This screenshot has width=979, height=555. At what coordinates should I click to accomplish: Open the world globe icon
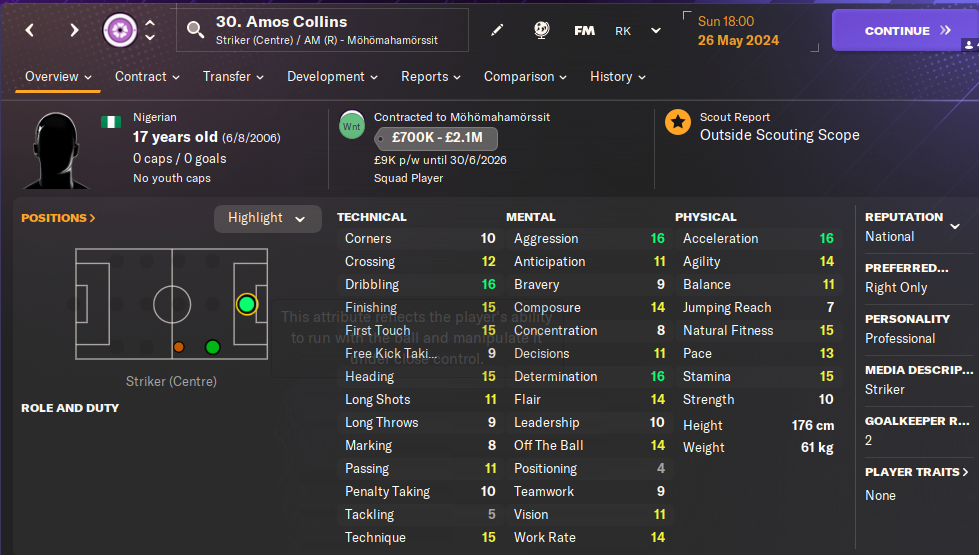541,30
